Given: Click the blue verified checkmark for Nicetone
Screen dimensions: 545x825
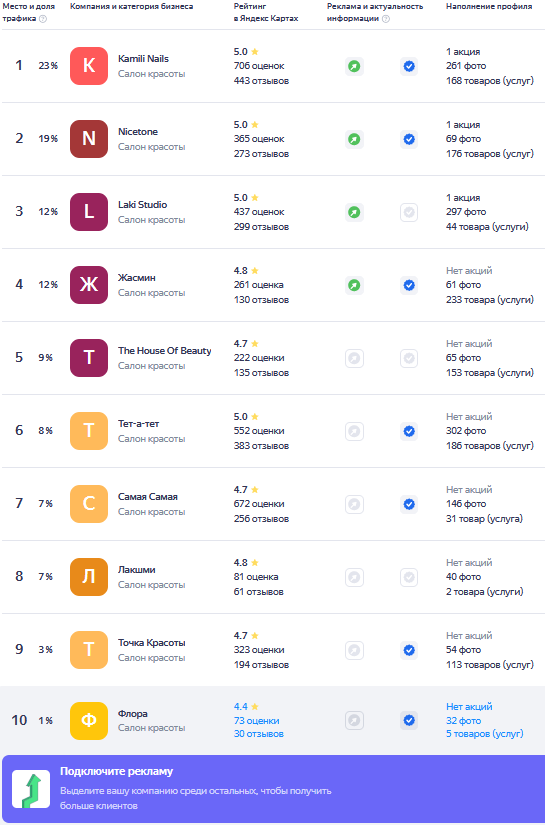Looking at the screenshot, I should (x=409, y=139).
